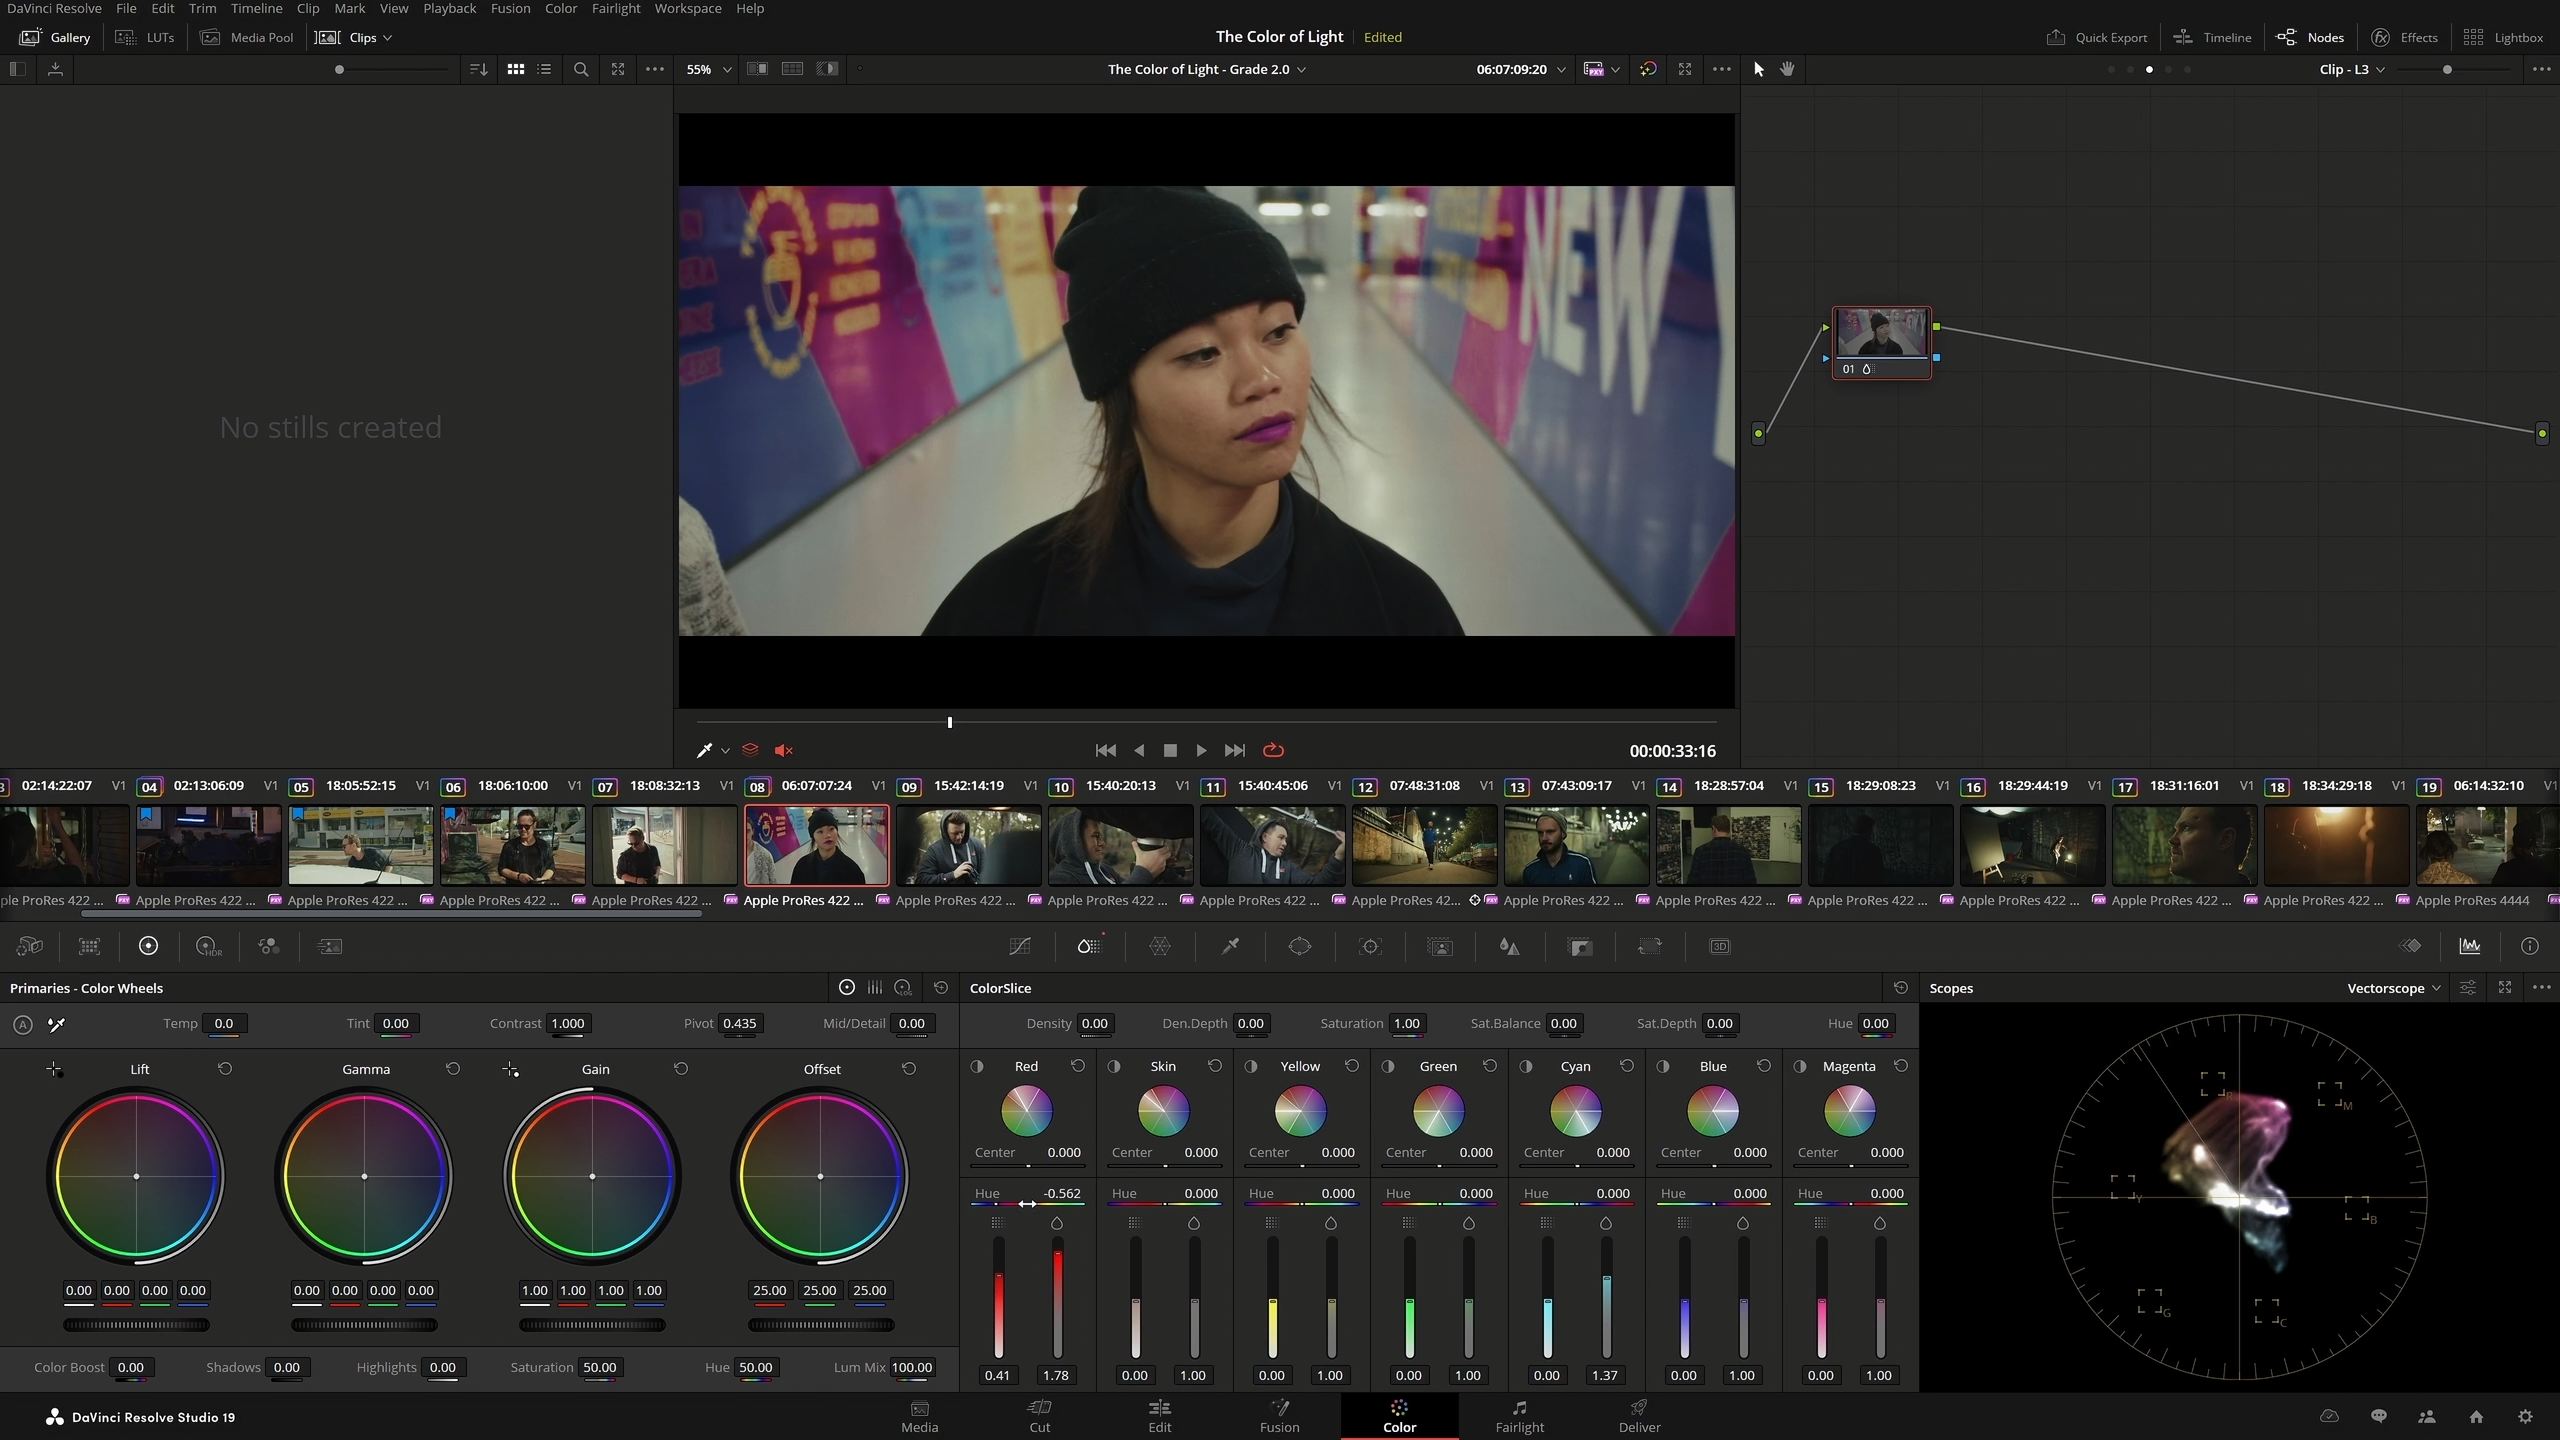The height and width of the screenshot is (1440, 2560).
Task: Open the Color menu from menu bar
Action: click(x=561, y=7)
